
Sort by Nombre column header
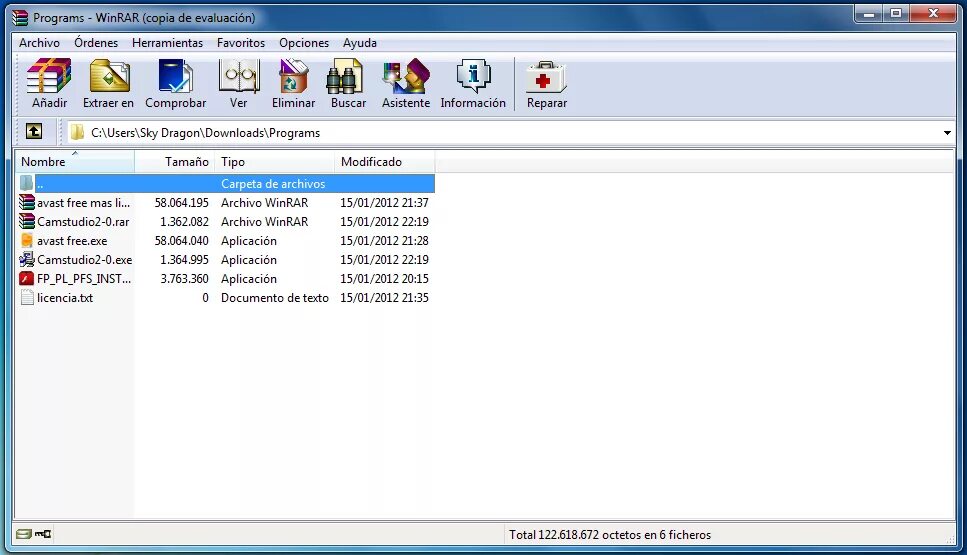pyautogui.click(x=75, y=162)
